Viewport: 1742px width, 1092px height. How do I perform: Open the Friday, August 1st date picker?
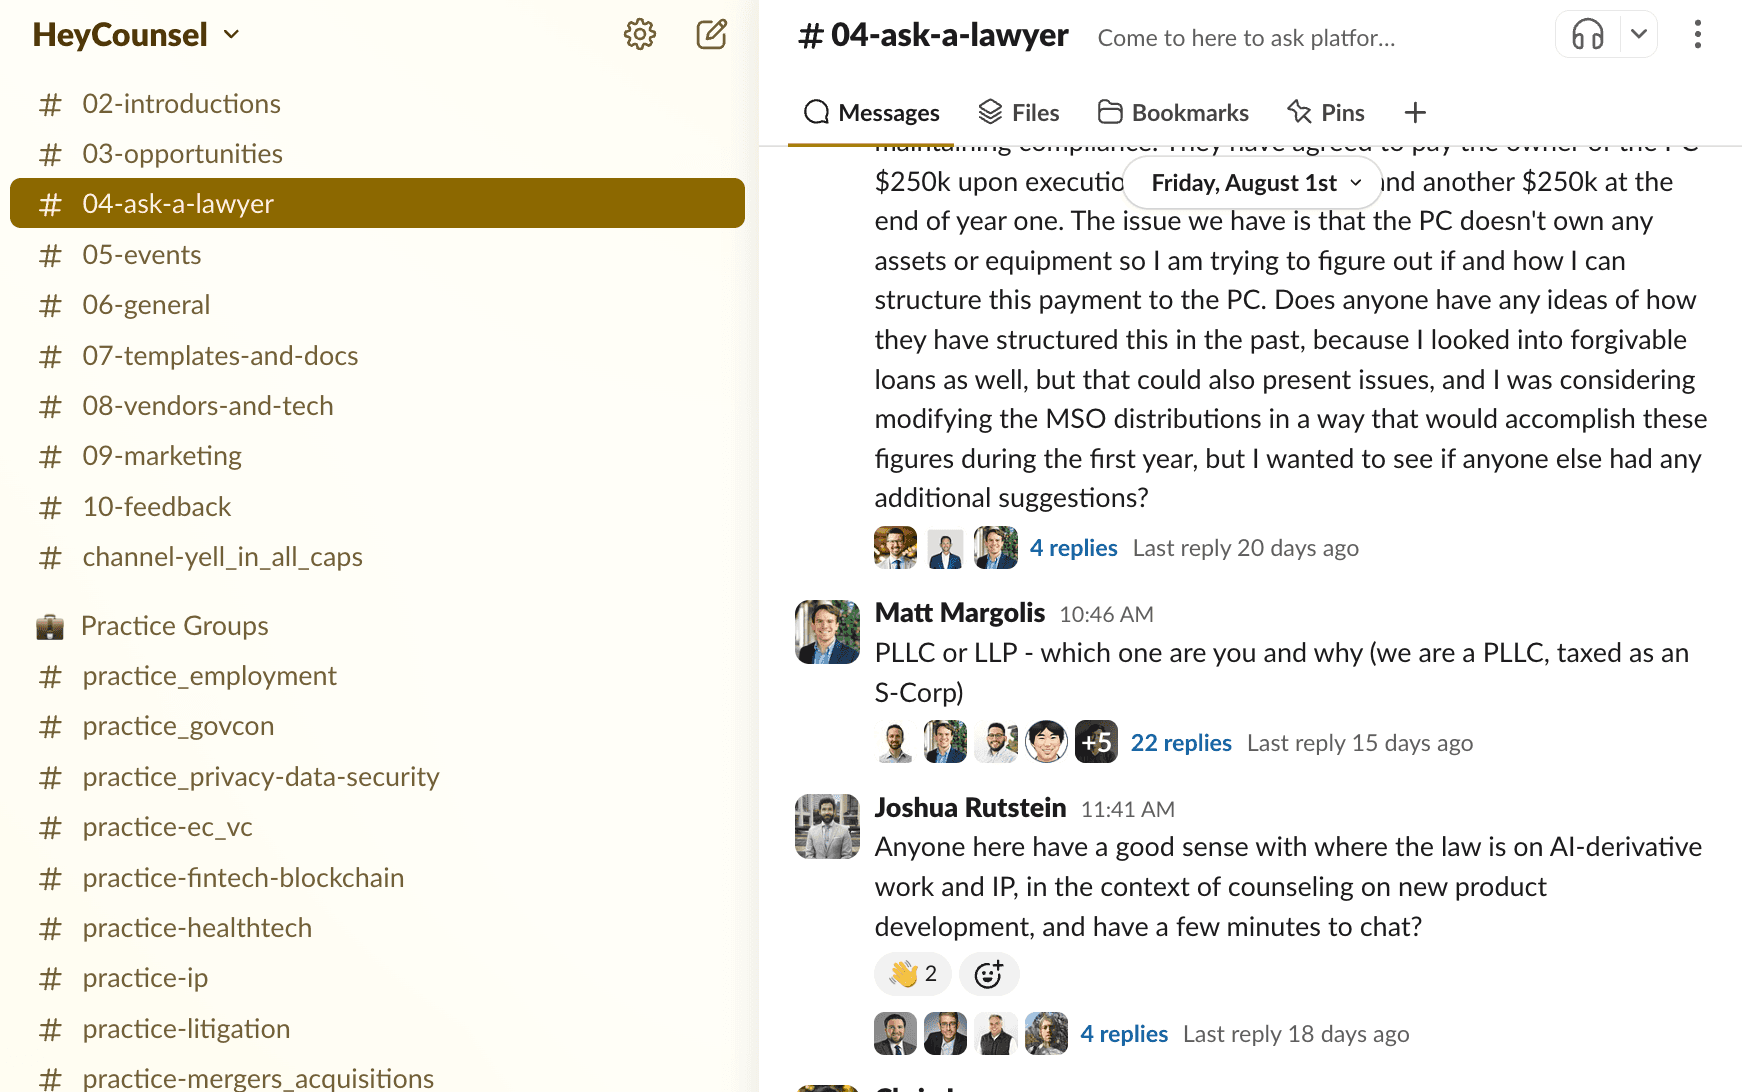click(x=1254, y=183)
